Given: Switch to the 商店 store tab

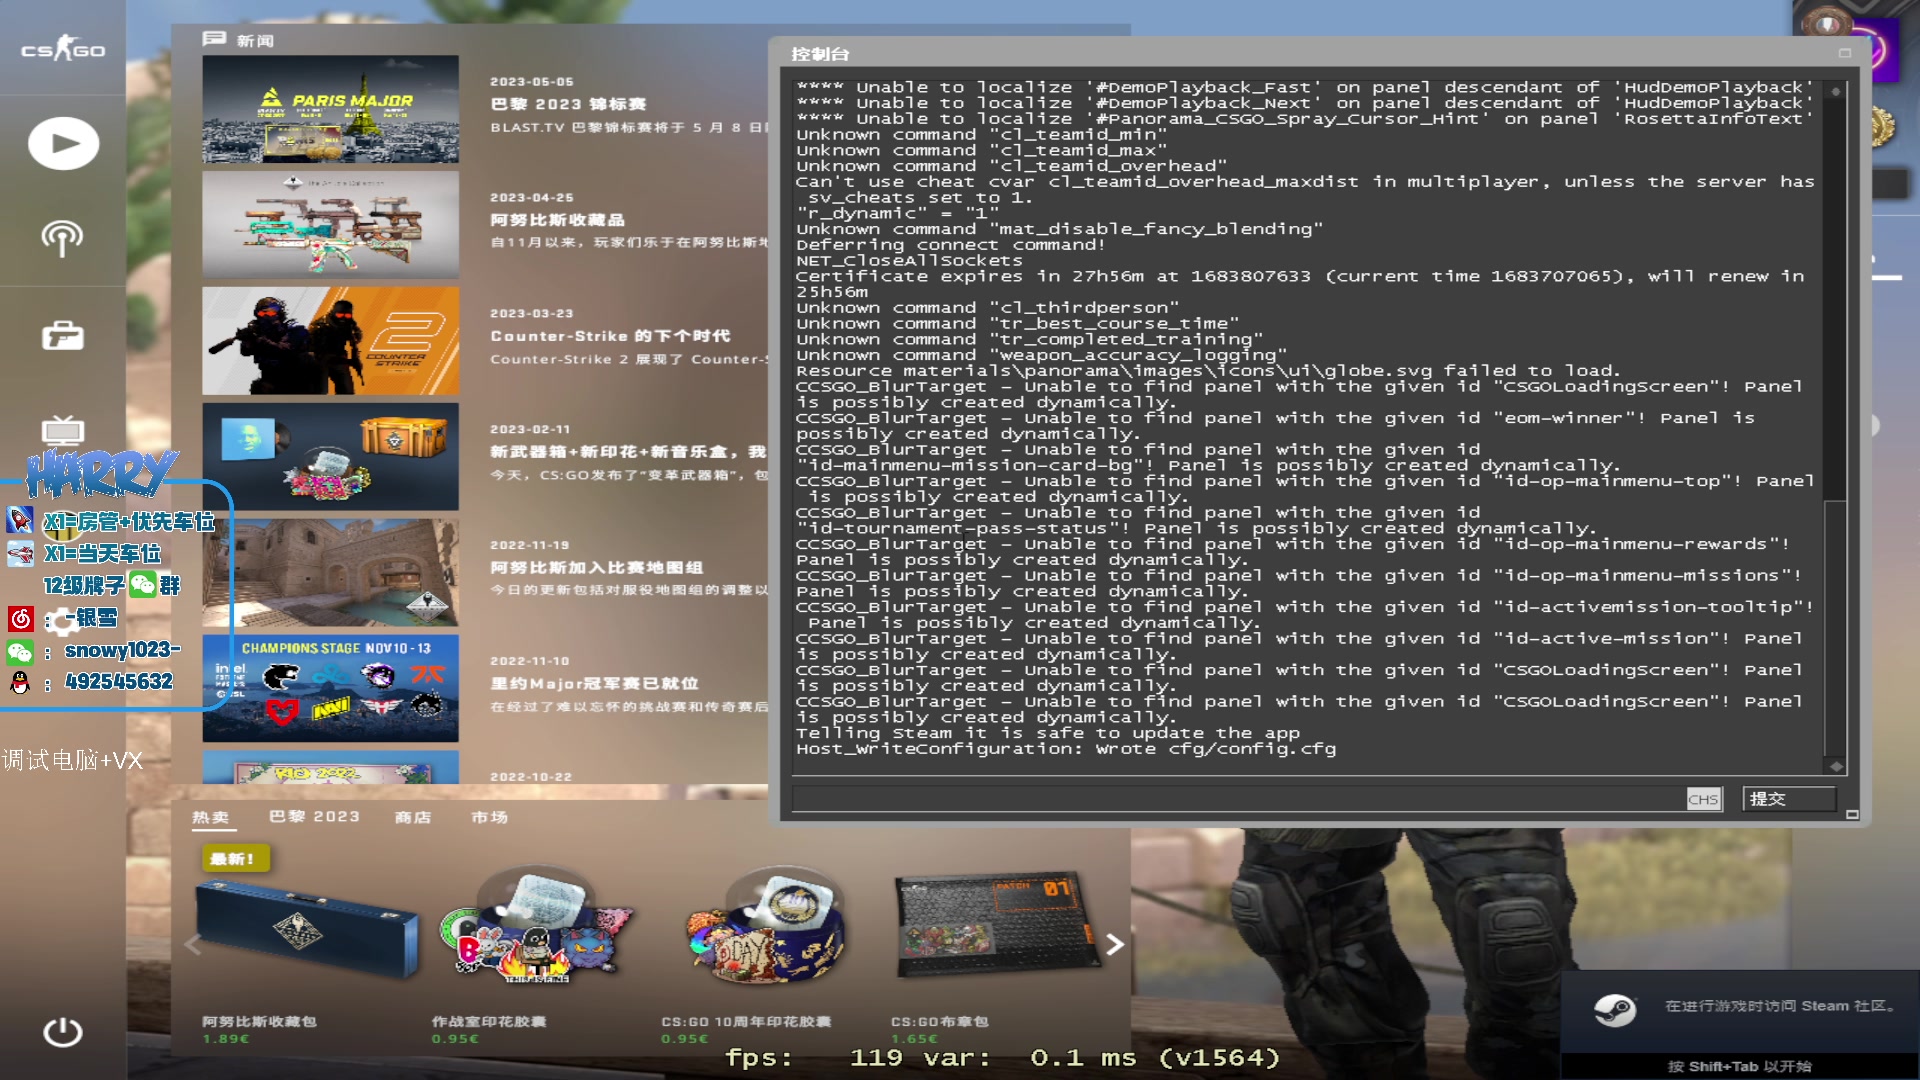Looking at the screenshot, I should point(413,817).
